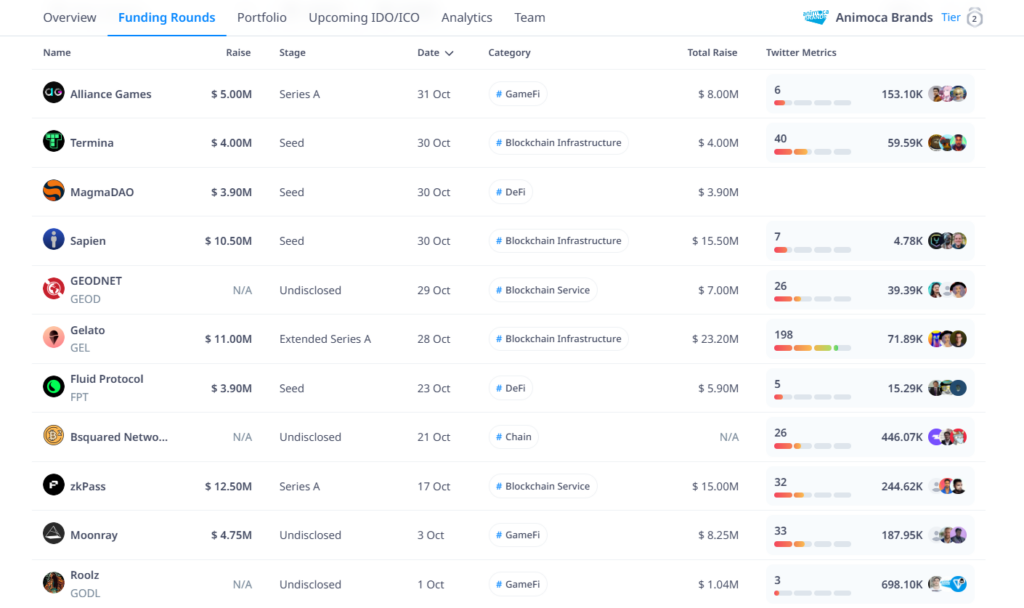Open the zkPass project link
The height and width of the screenshot is (608, 1024).
coord(88,486)
